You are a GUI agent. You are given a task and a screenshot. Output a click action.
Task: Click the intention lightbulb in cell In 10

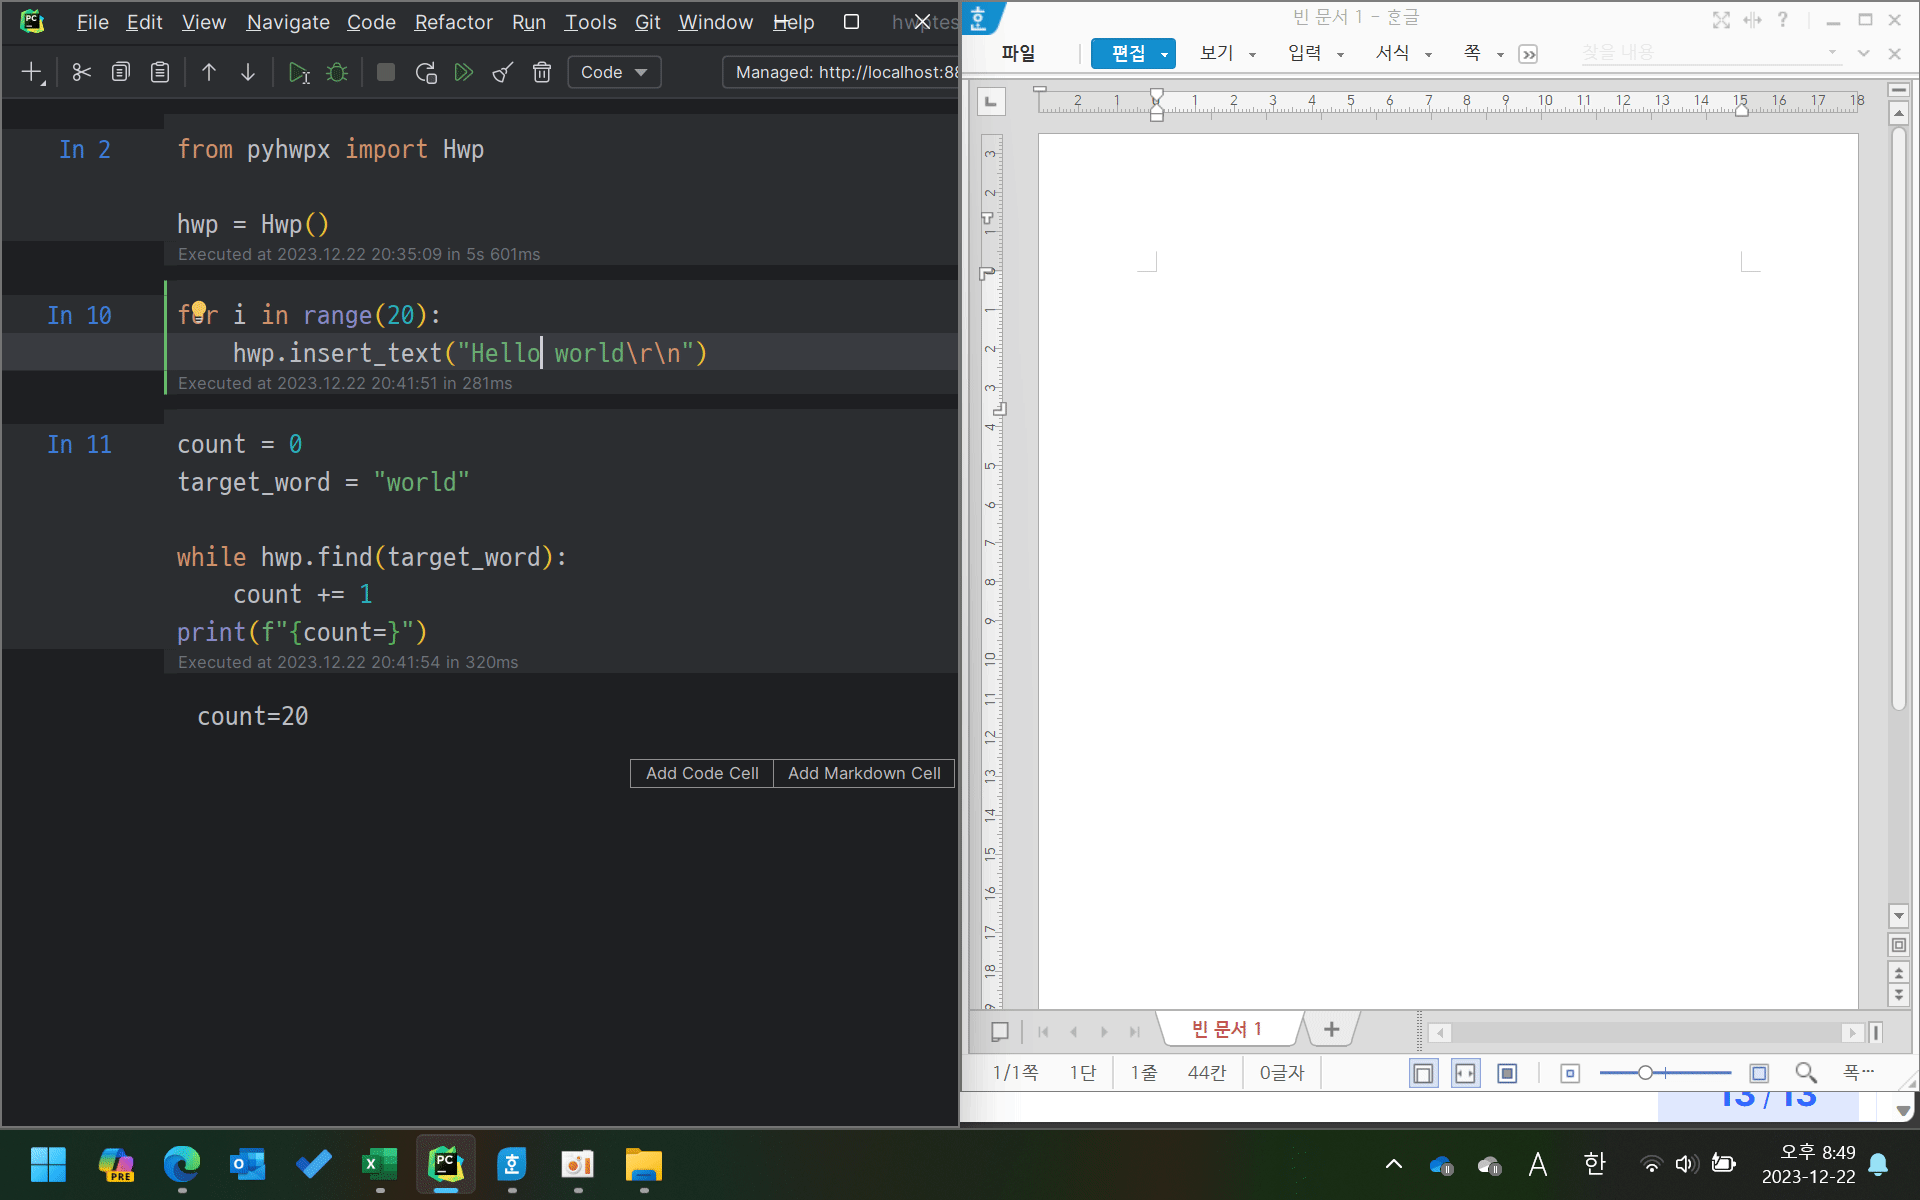tap(198, 310)
